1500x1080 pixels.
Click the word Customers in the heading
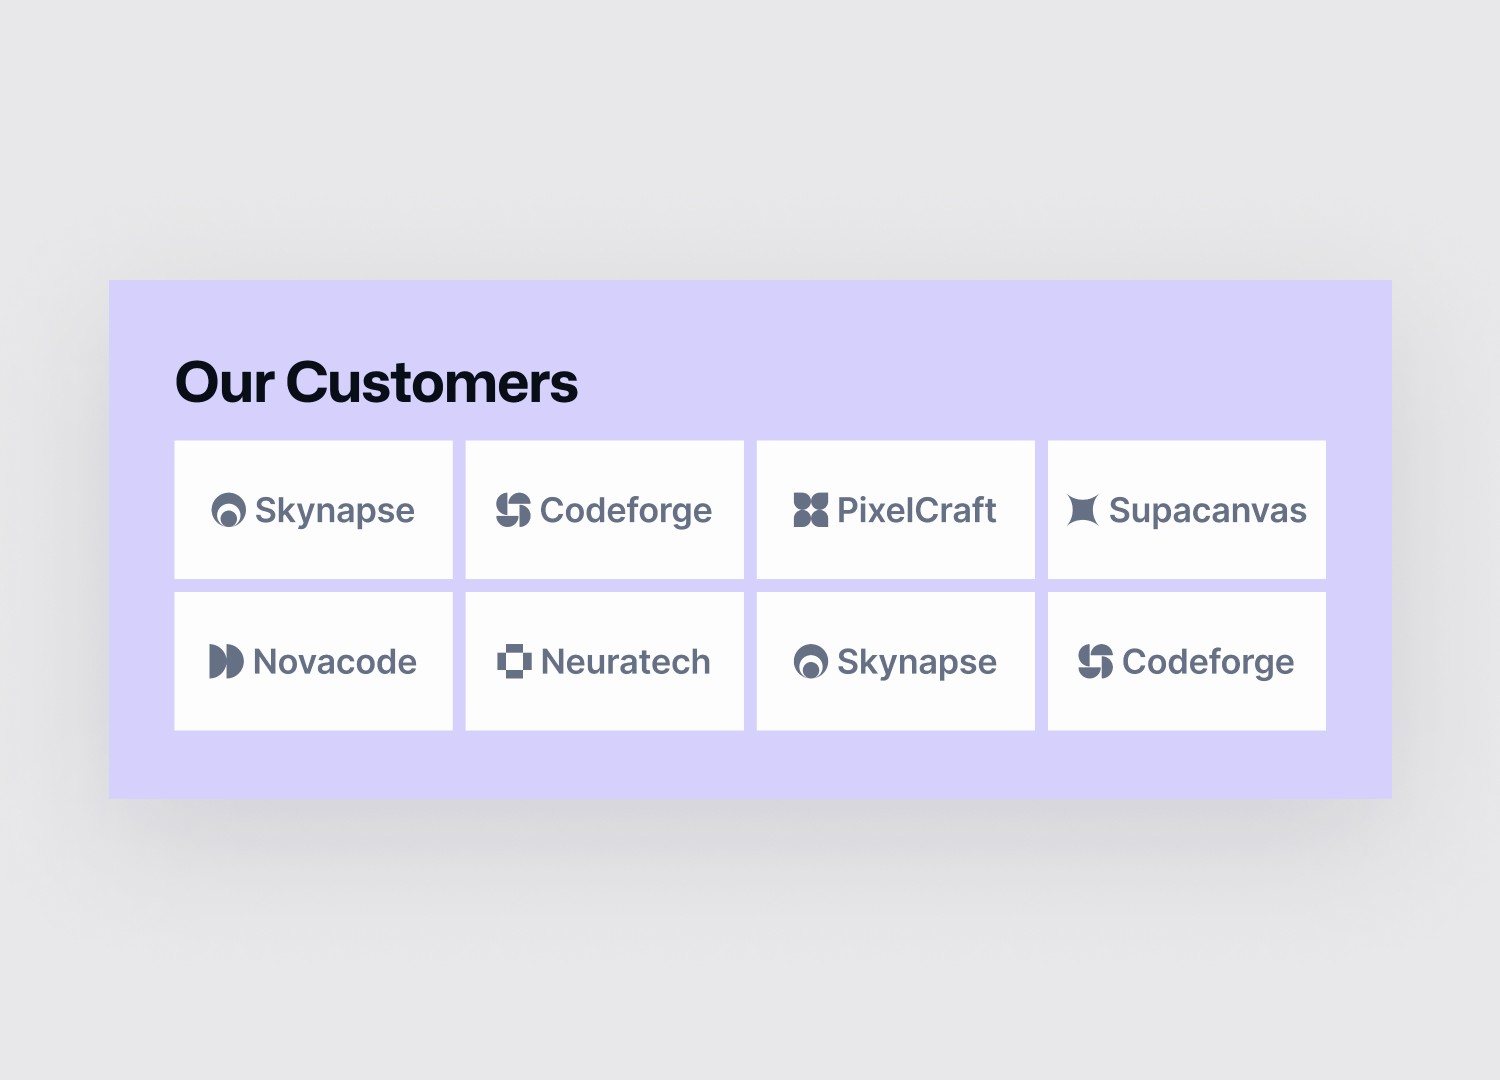pyautogui.click(x=432, y=383)
